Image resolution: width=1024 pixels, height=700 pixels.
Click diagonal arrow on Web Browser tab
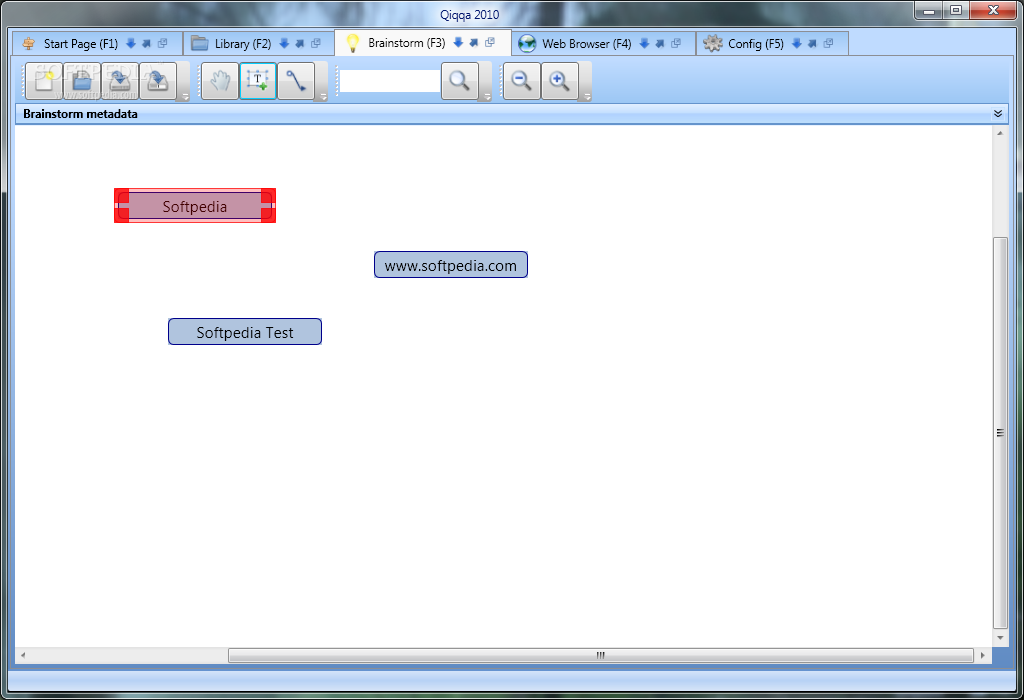click(660, 43)
